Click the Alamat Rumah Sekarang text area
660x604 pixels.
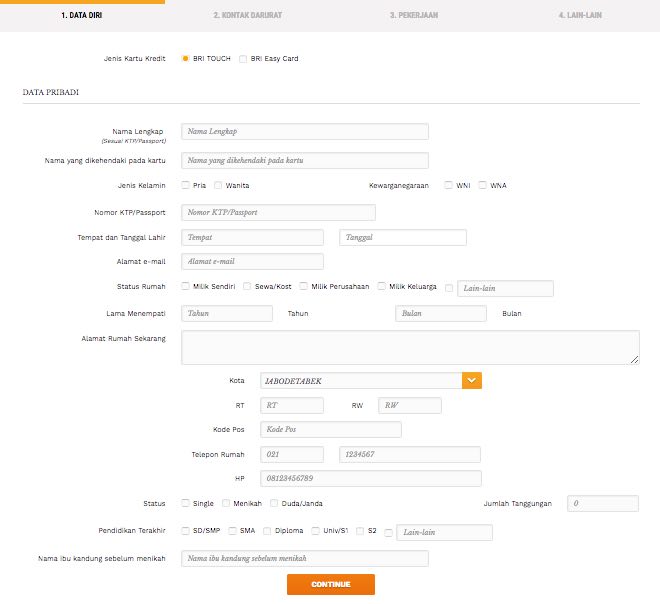click(x=410, y=347)
